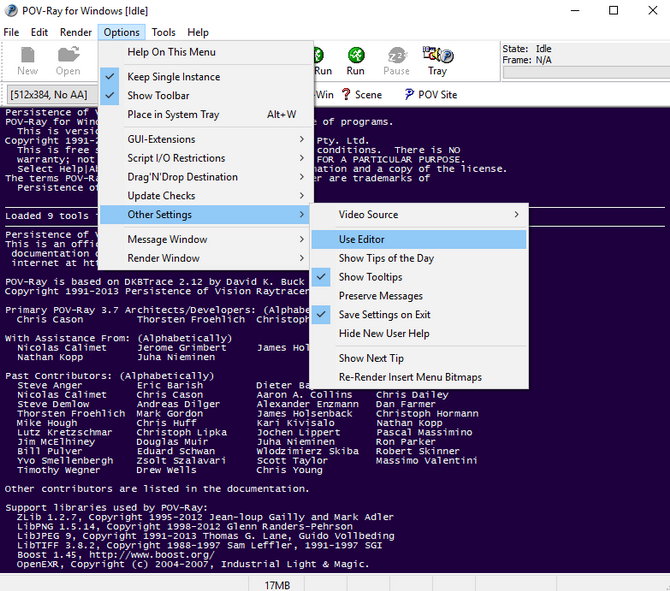
Task: Disable the Show Tooltips option
Action: 419,277
